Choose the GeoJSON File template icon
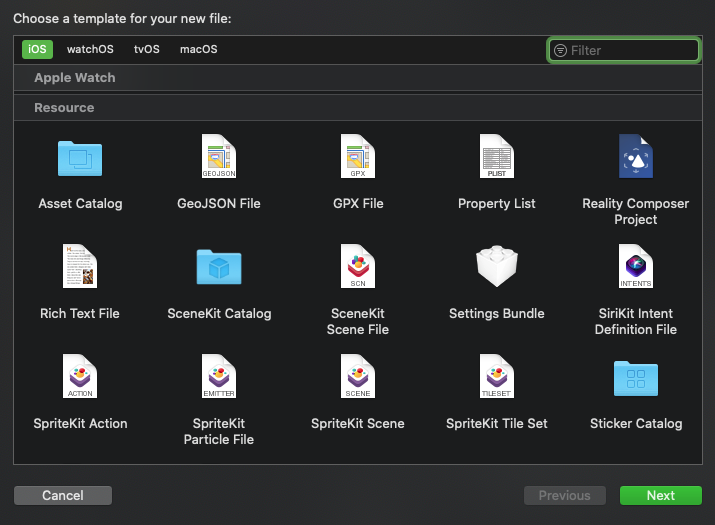715x525 pixels. [219, 156]
